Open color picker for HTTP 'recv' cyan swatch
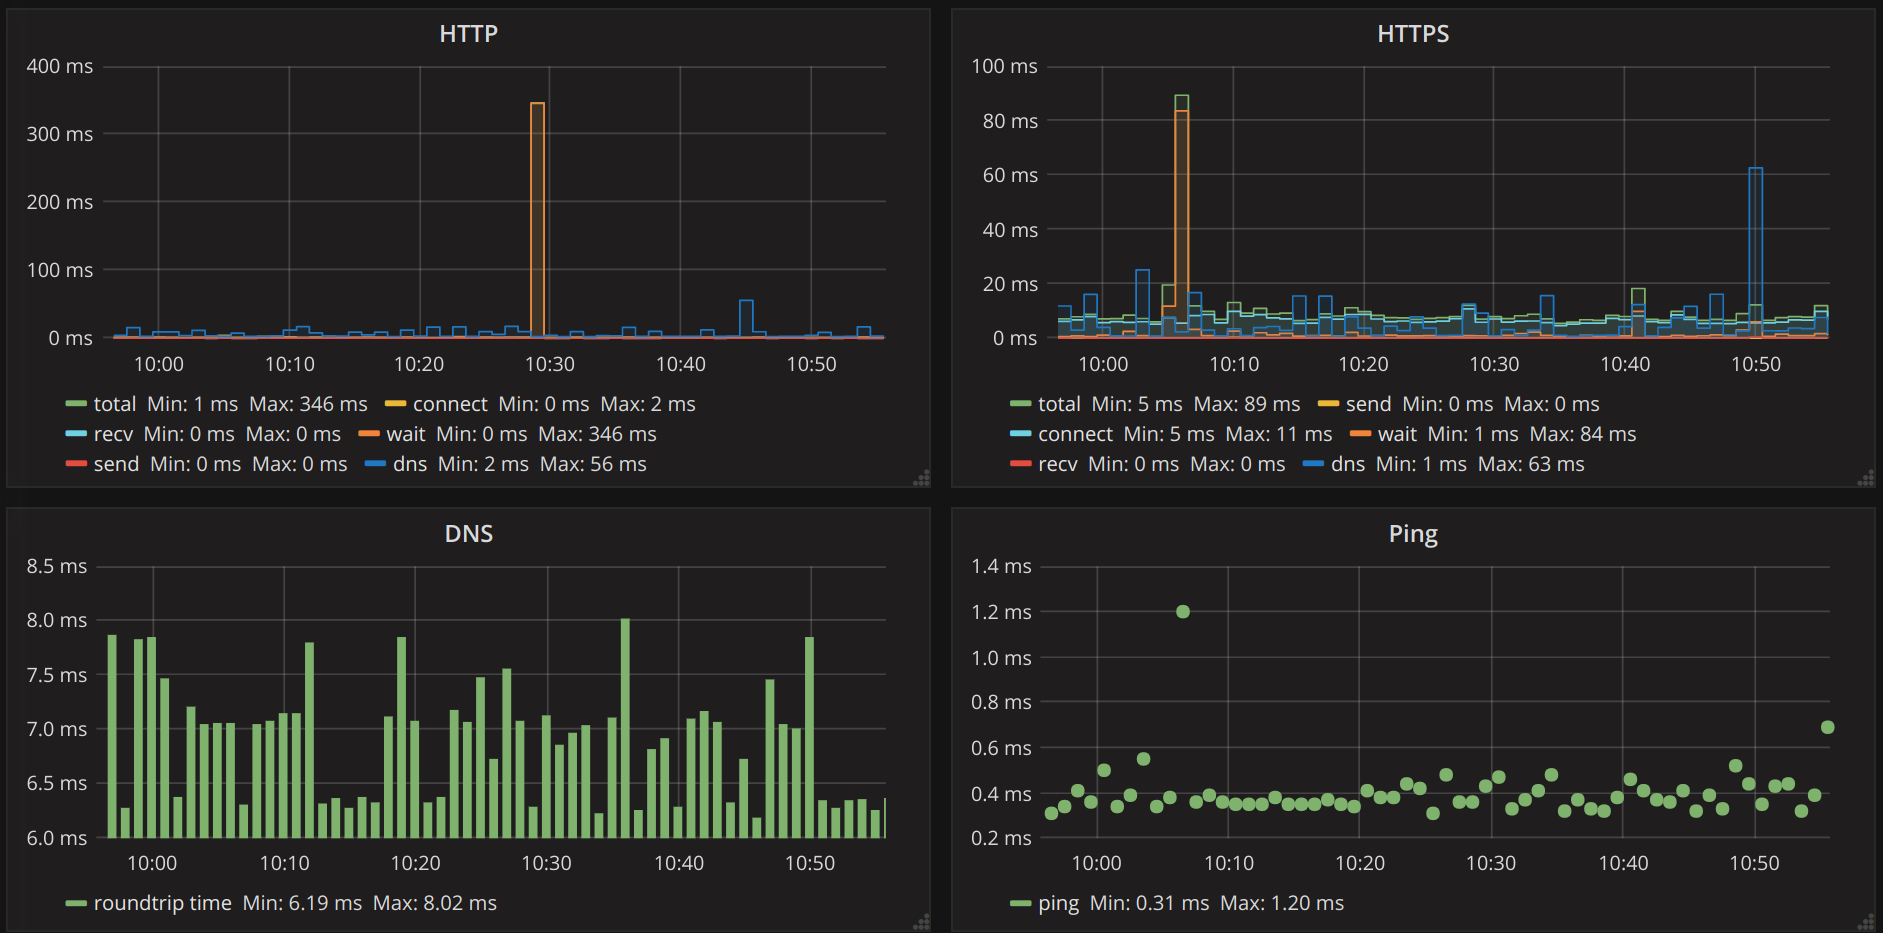 [x=76, y=434]
